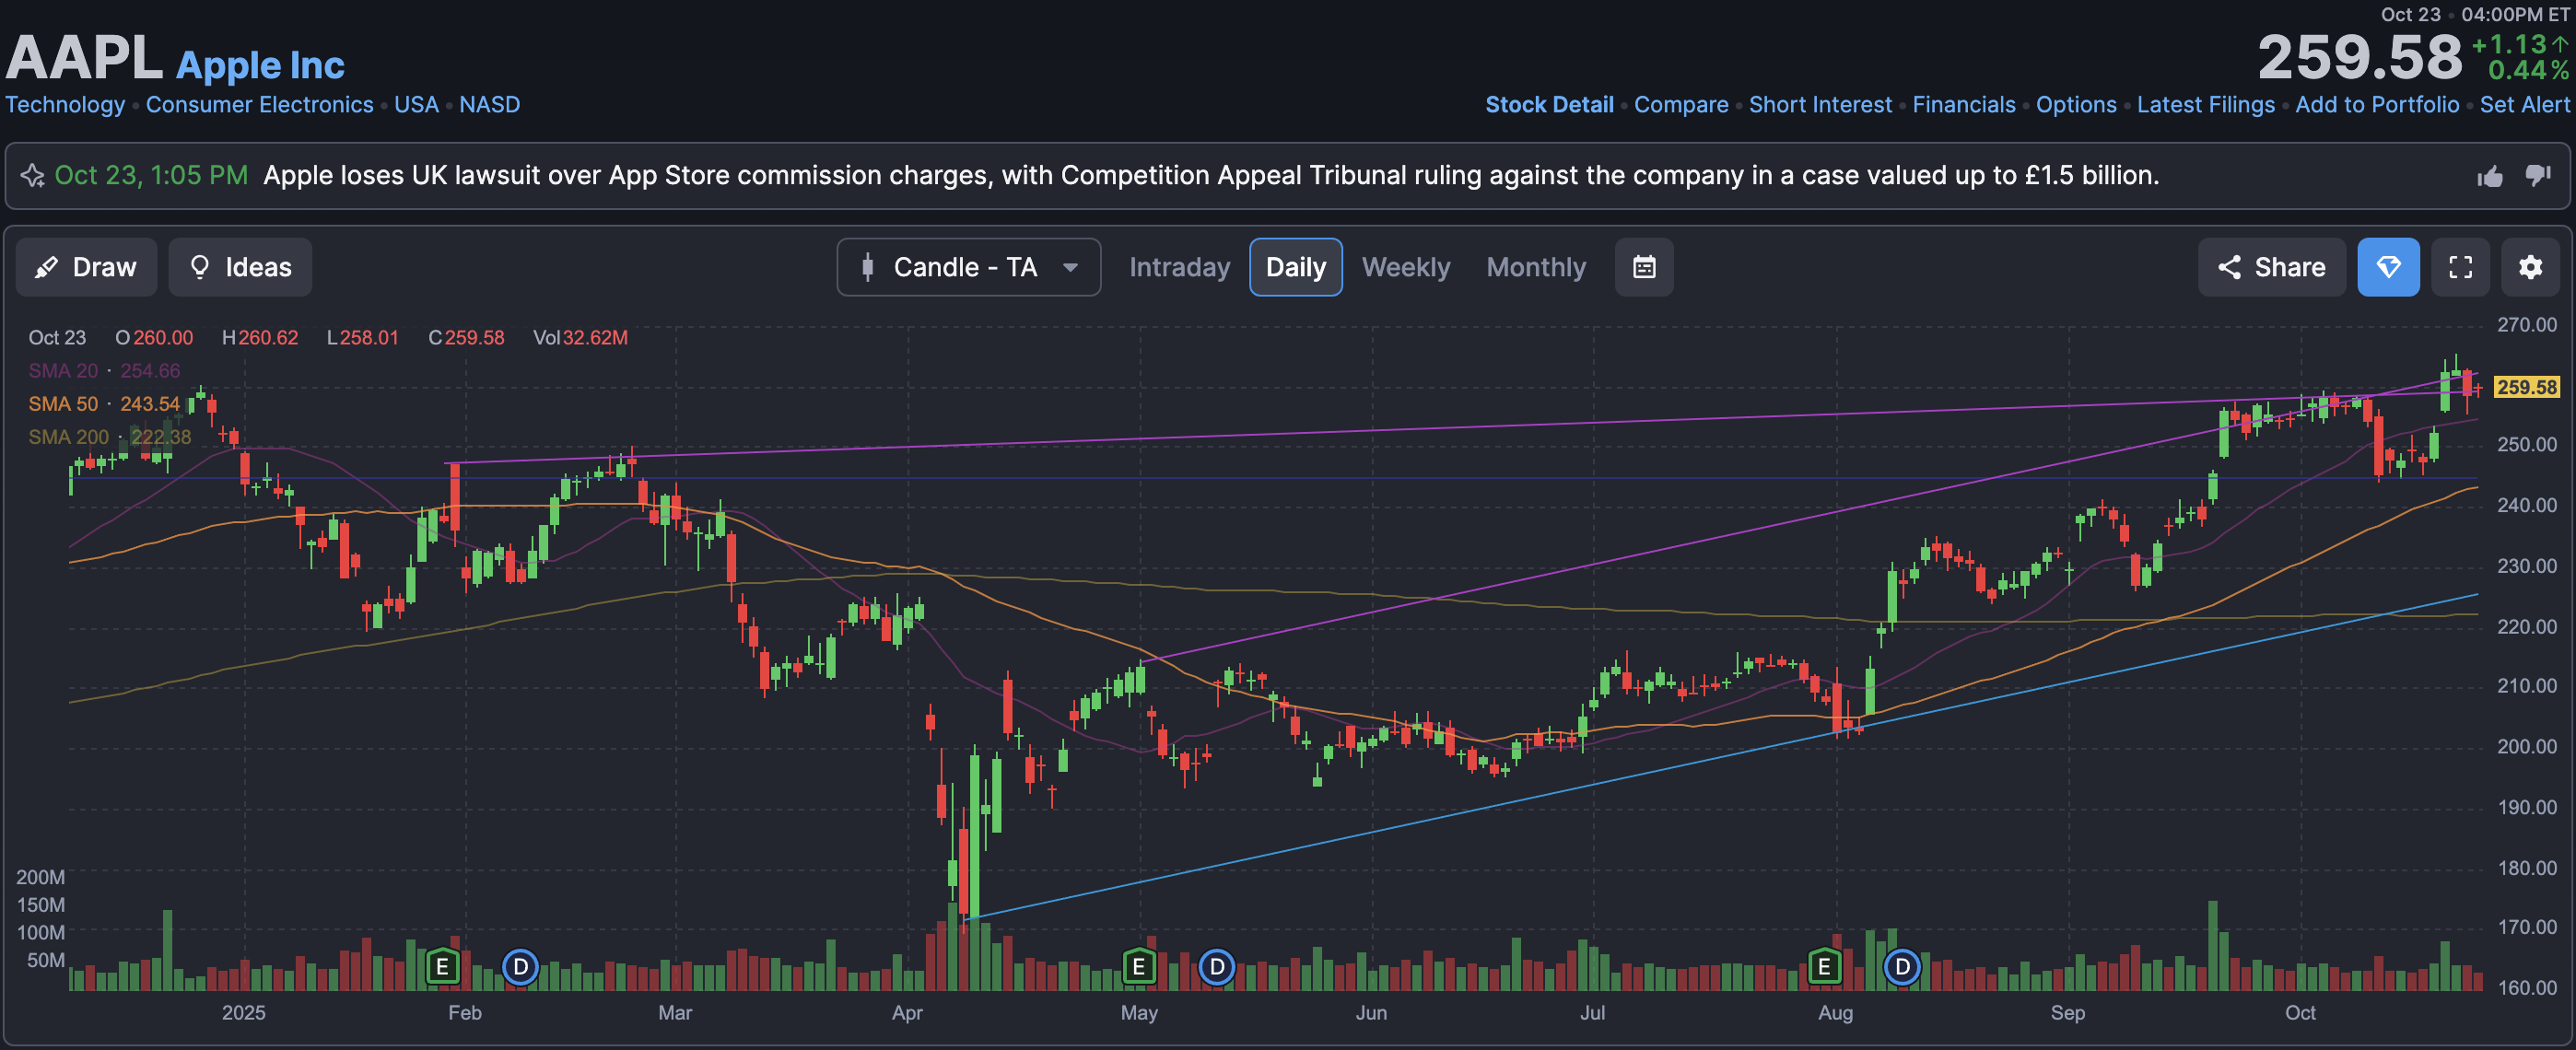Switch chart to Monthly timeframe
2576x1050 pixels.
tap(1535, 267)
